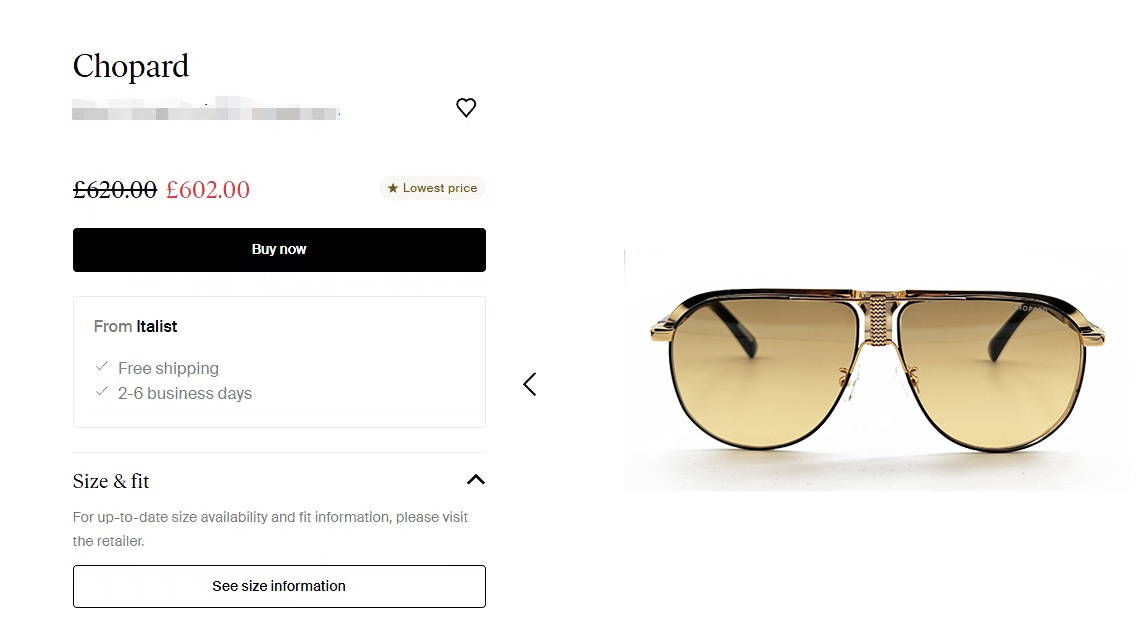Viewport: 1147px width, 621px height.
Task: Click the 2-6 business days text
Action: point(185,393)
